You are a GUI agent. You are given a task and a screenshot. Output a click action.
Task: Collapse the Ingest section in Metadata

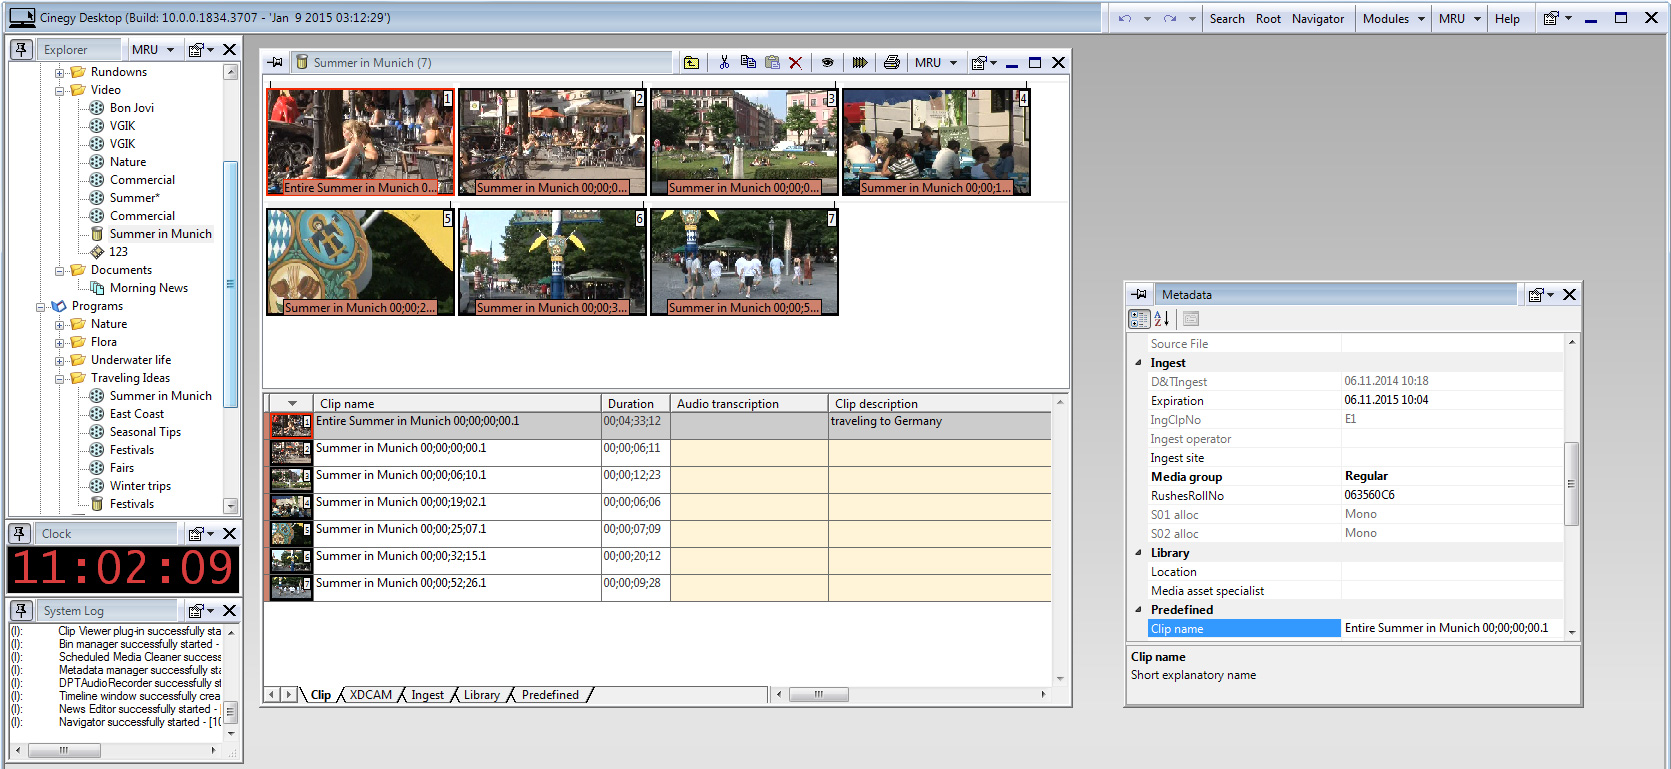(x=1138, y=363)
